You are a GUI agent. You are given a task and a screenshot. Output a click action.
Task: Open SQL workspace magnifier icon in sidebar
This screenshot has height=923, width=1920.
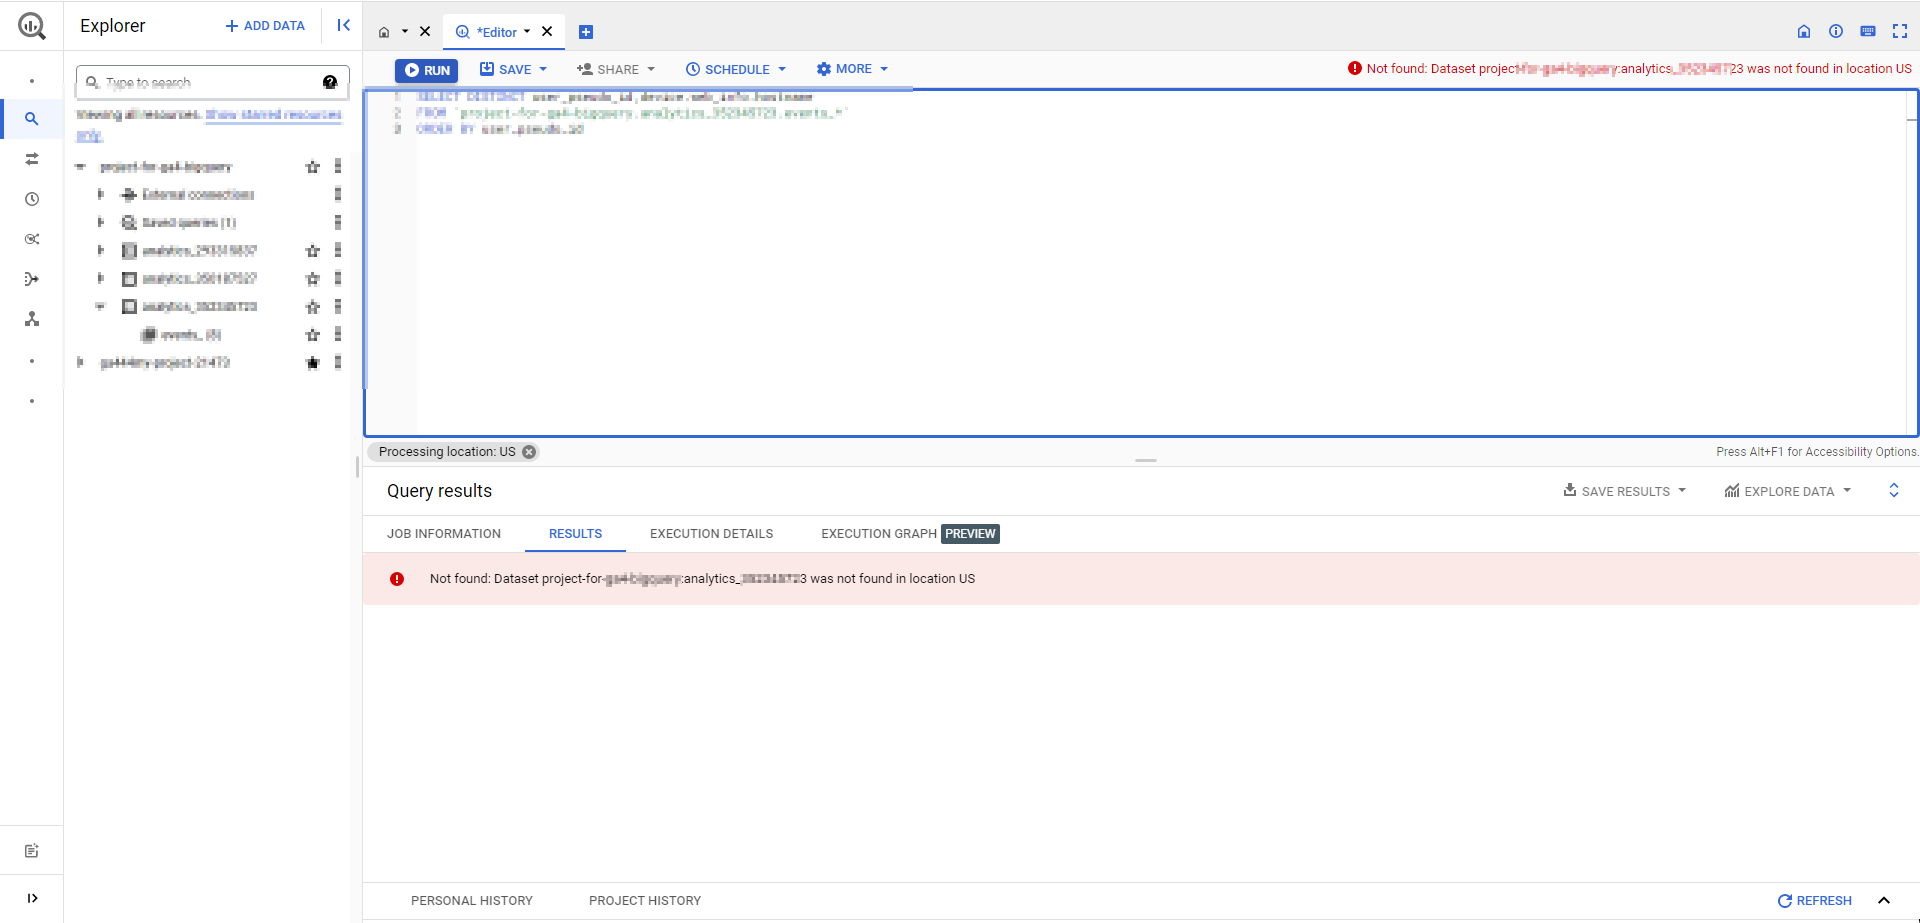[x=32, y=118]
